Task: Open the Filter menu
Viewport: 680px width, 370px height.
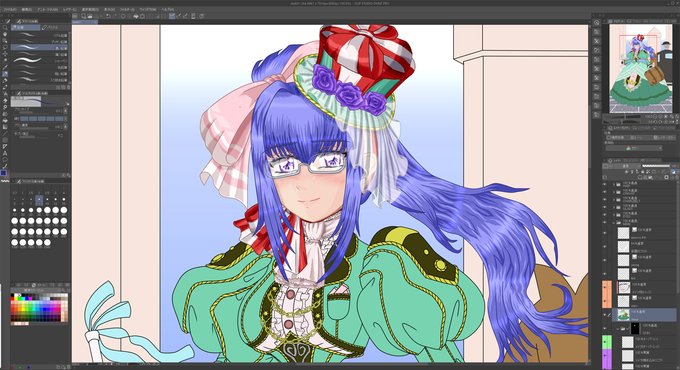Action: click(x=127, y=9)
